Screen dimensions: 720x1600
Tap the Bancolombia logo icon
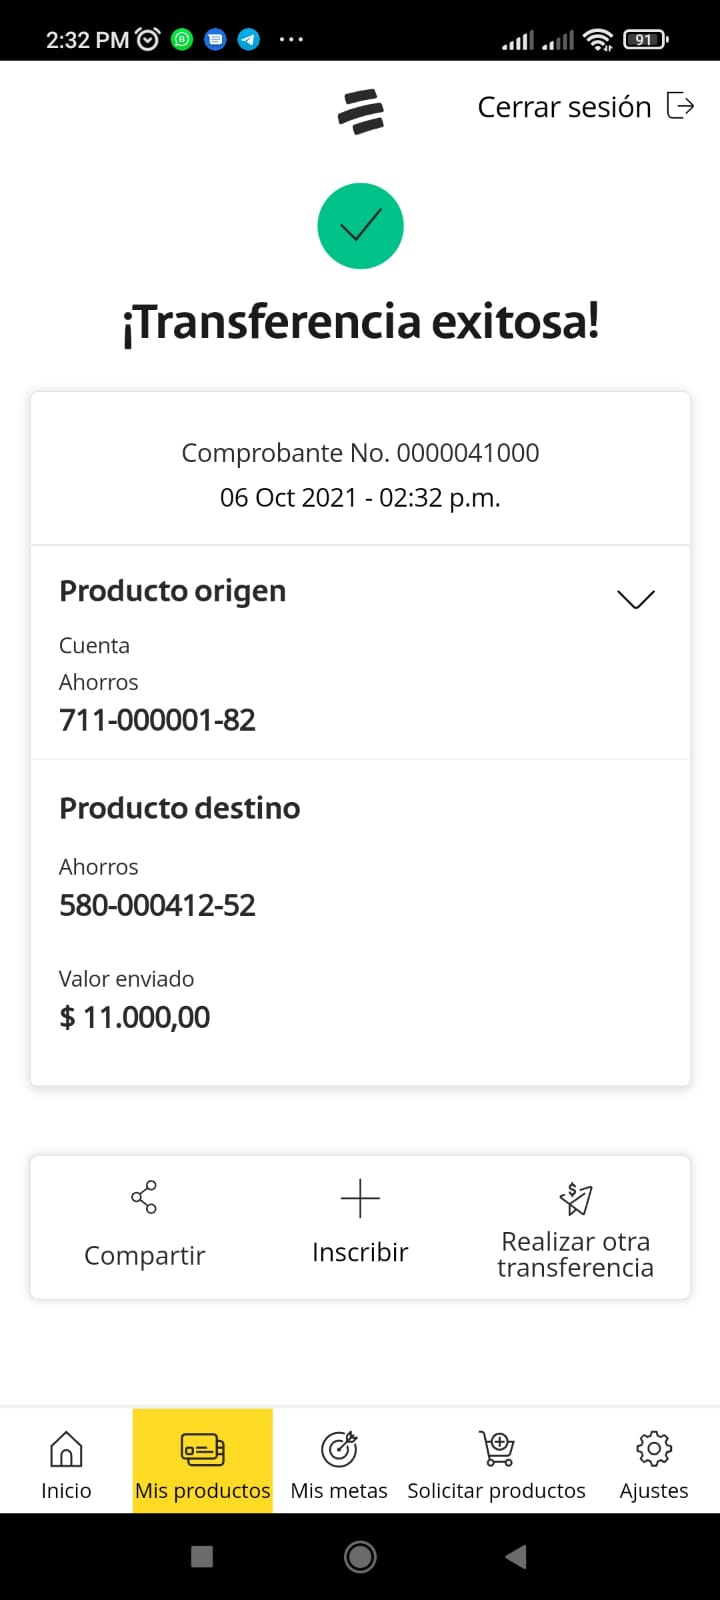click(361, 110)
